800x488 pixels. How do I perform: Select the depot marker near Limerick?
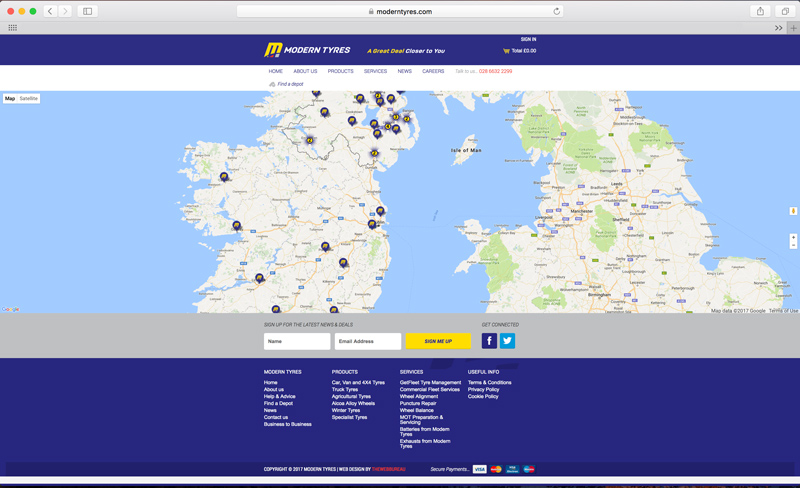coord(260,278)
